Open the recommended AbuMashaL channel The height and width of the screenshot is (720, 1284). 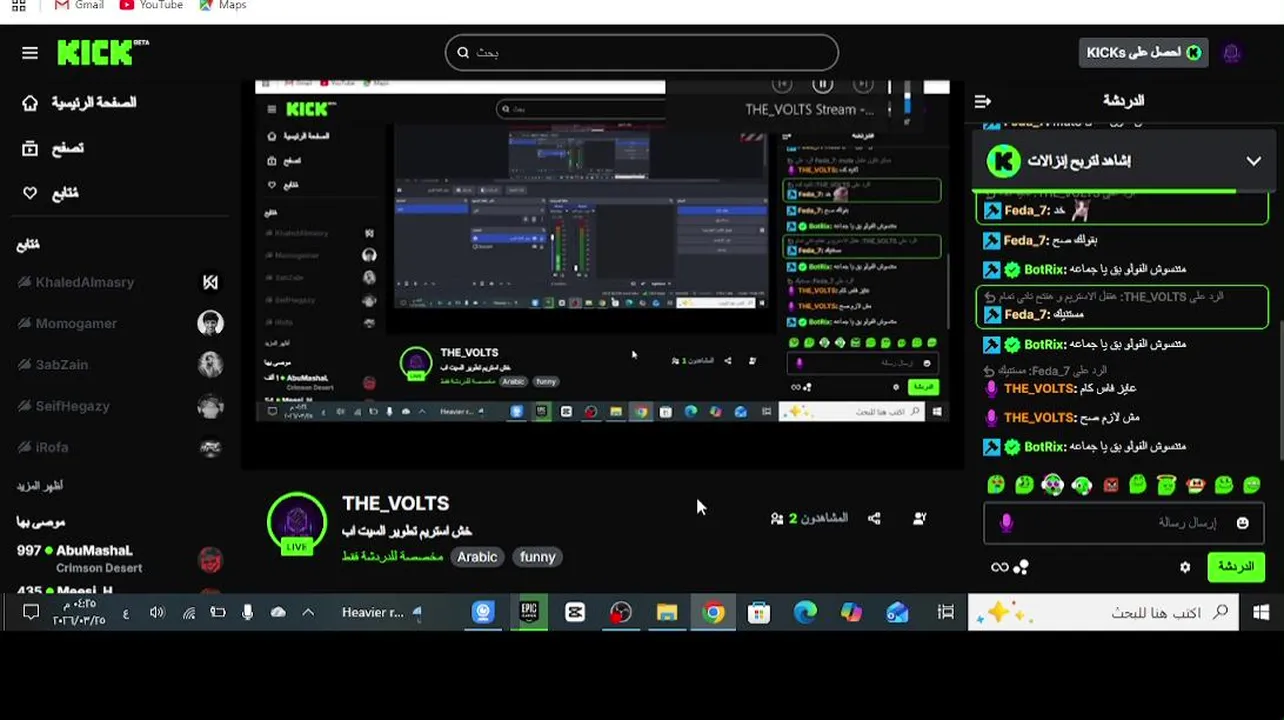click(x=119, y=559)
